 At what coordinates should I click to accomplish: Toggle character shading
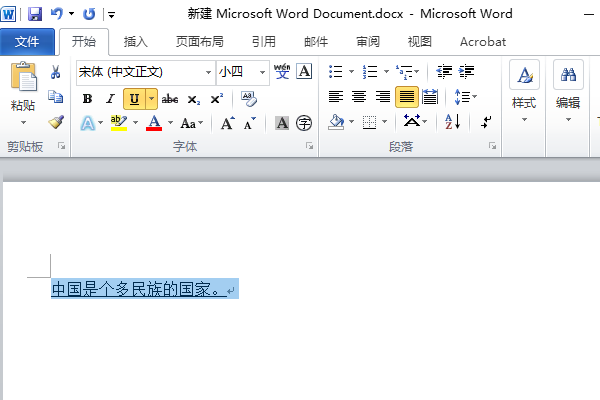282,123
